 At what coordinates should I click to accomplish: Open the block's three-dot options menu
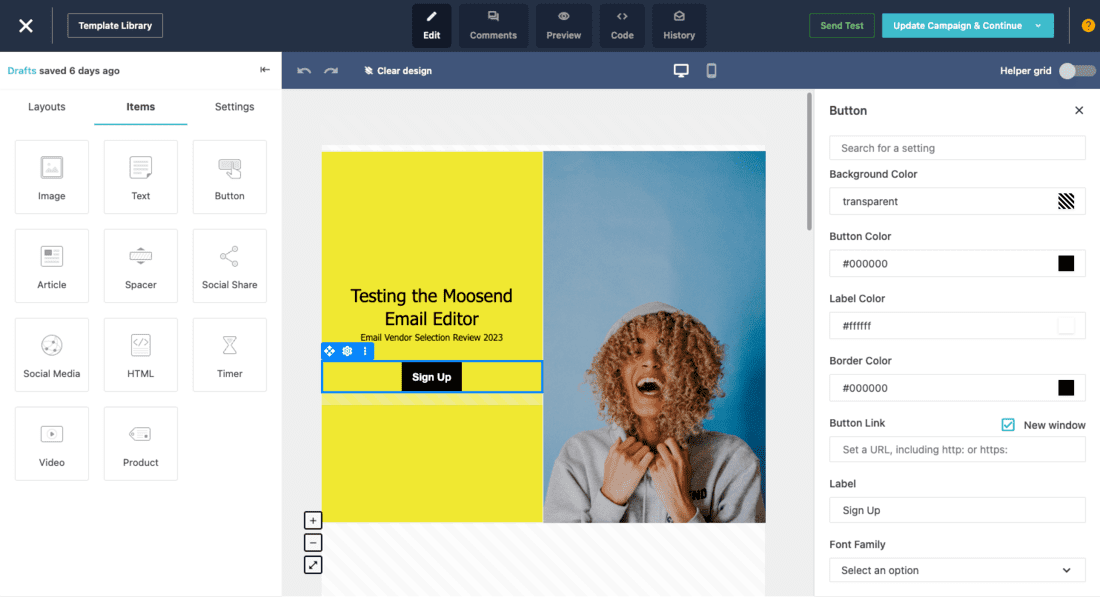[x=365, y=351]
